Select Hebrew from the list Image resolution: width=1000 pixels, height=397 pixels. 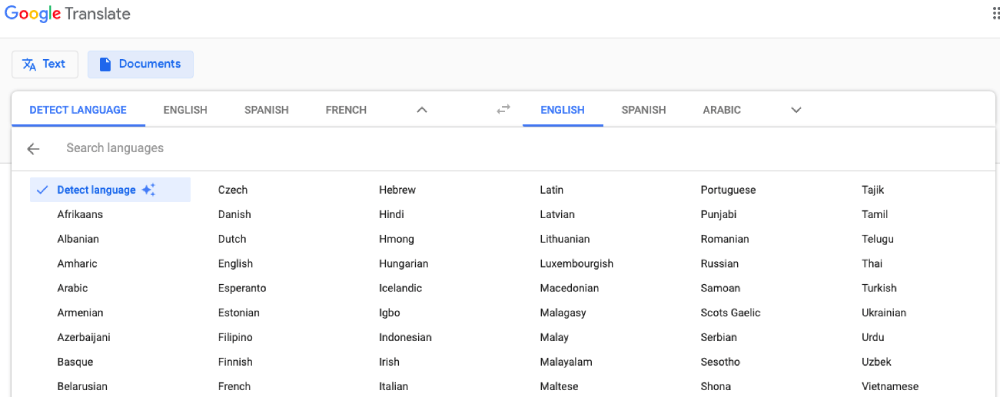tap(397, 190)
